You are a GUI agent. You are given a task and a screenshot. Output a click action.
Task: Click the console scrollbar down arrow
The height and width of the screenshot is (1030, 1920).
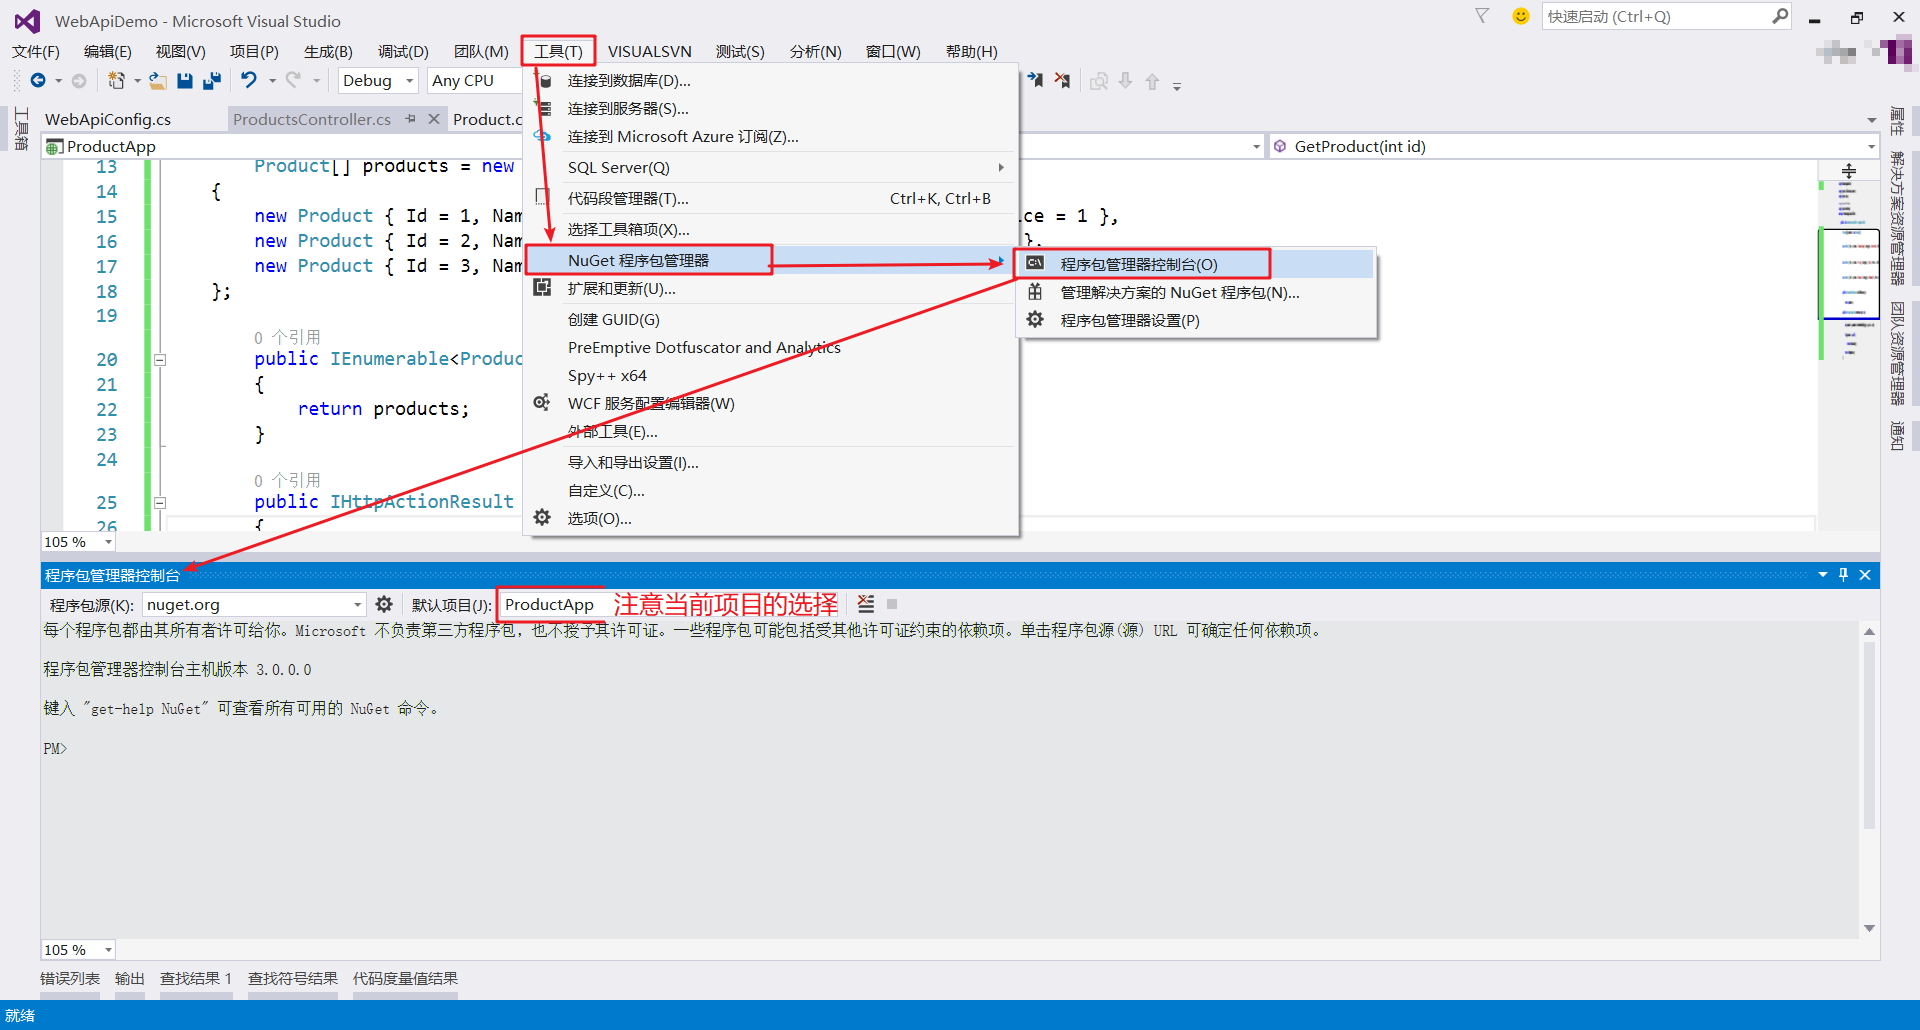[x=1869, y=928]
